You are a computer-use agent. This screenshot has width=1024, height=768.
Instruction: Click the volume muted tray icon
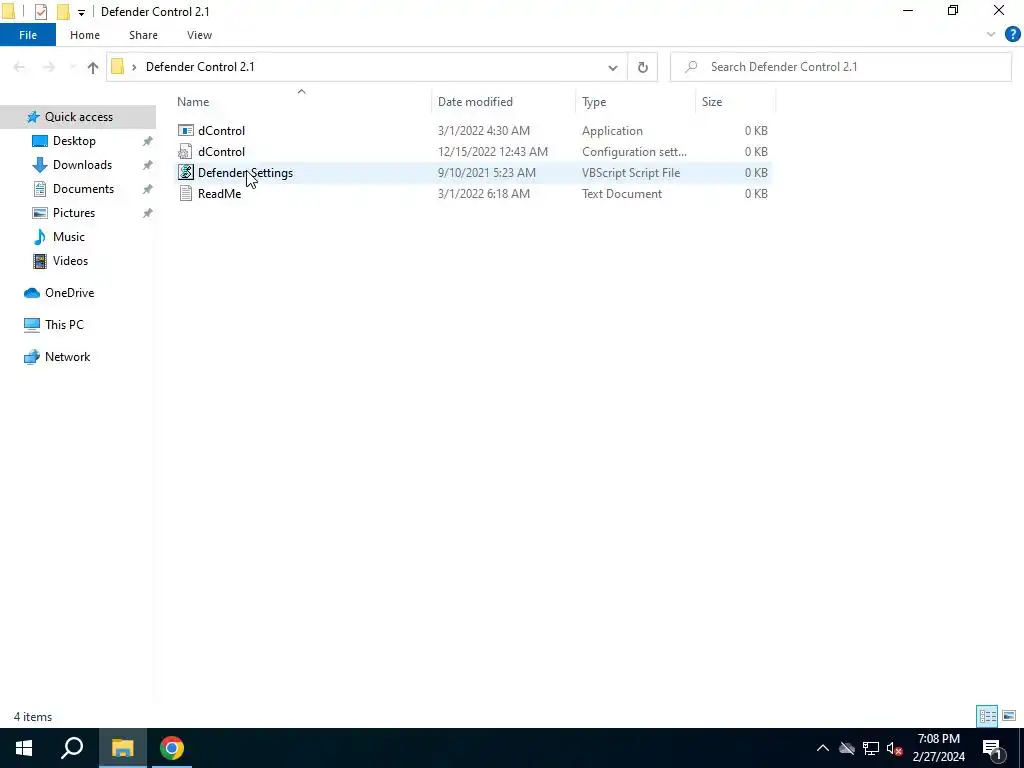tap(894, 748)
